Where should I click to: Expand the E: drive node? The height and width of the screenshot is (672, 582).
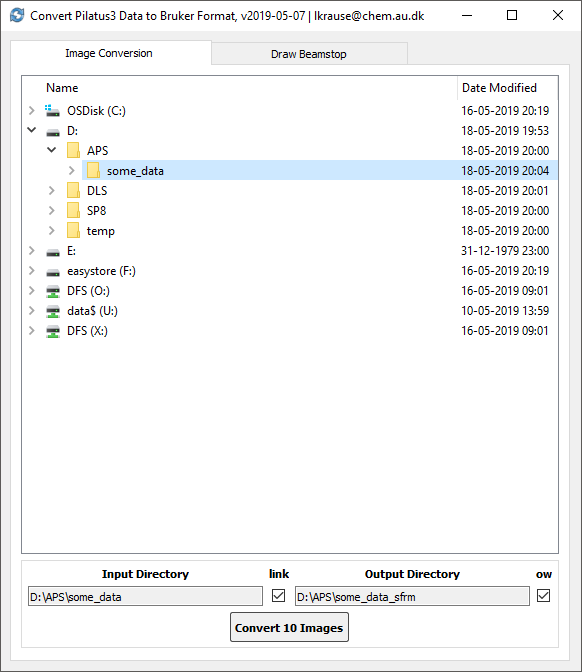pyautogui.click(x=32, y=250)
